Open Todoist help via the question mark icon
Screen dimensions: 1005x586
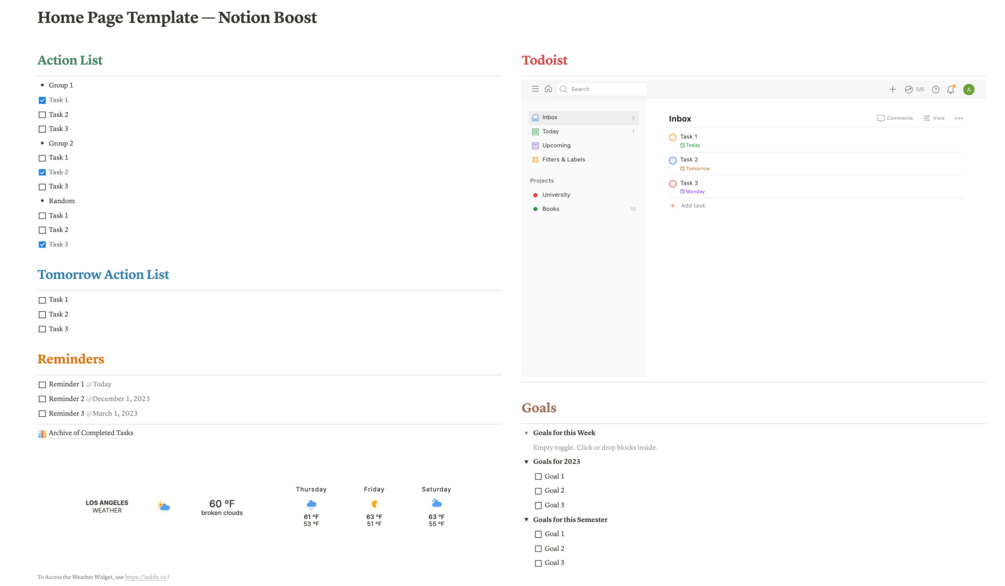tap(935, 89)
